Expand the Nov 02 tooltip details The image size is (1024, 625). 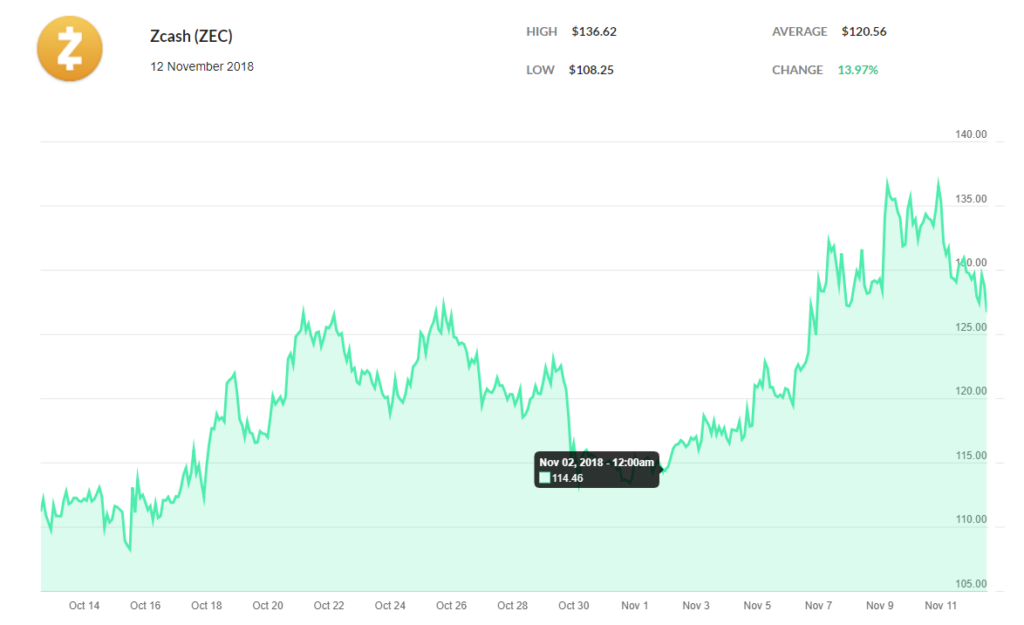(597, 470)
